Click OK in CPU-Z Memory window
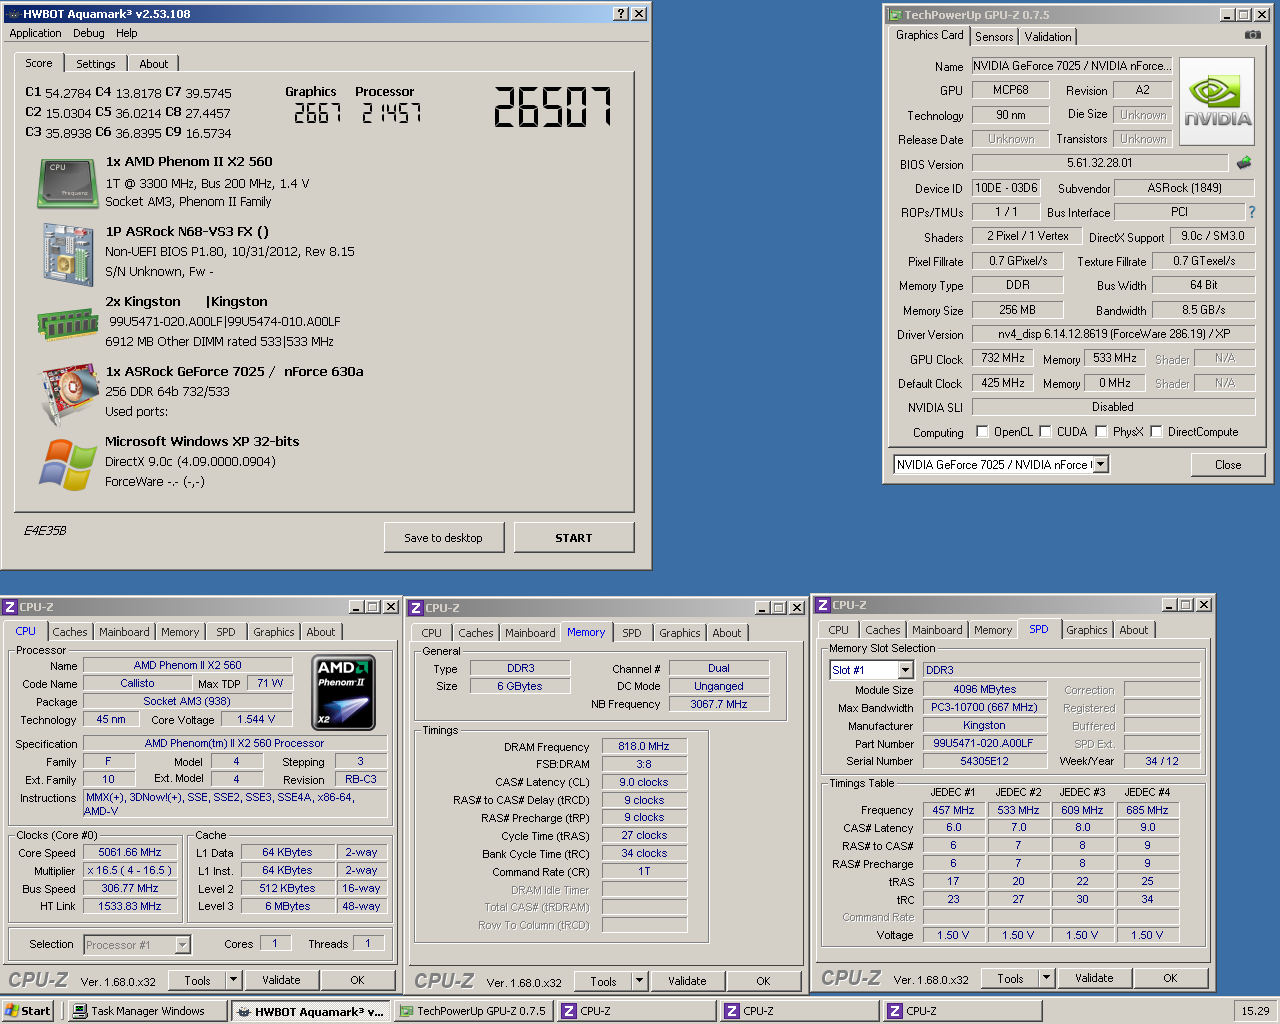 pyautogui.click(x=763, y=981)
